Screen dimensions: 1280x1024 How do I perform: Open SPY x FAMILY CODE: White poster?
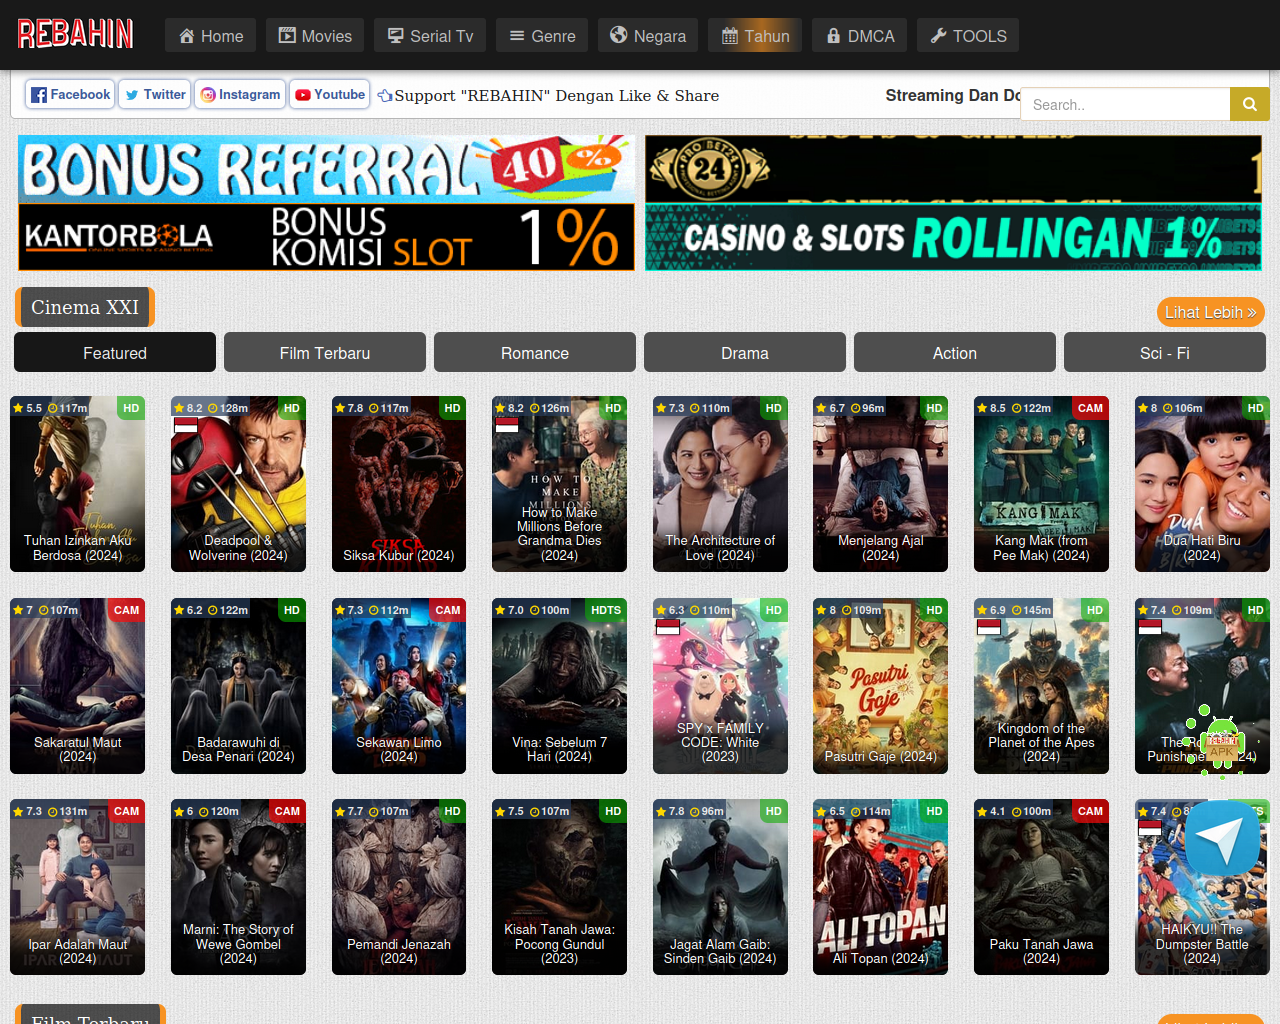coord(720,686)
